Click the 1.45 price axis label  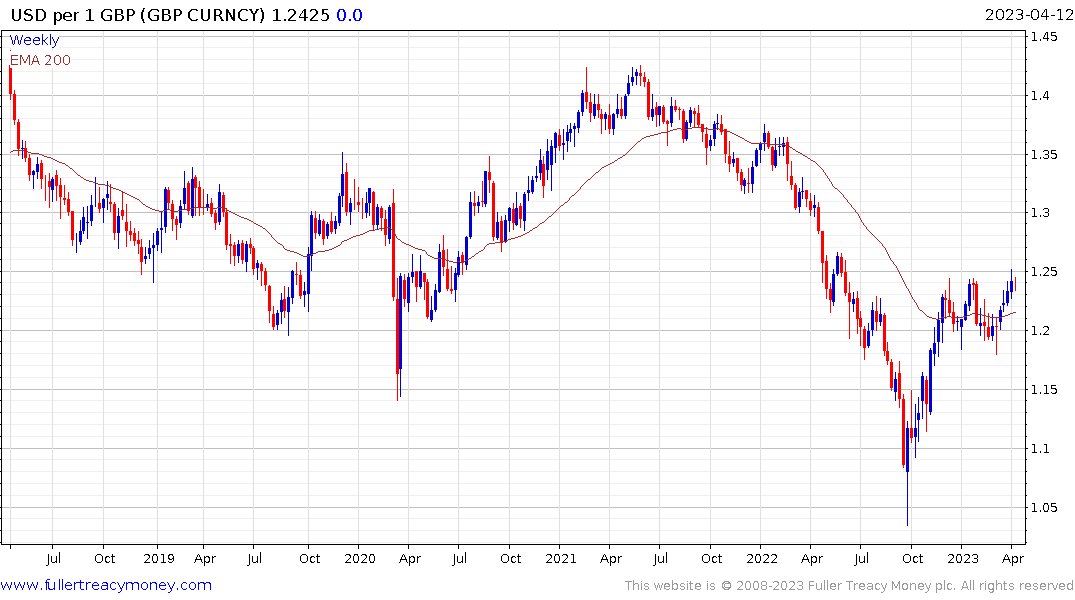click(1044, 37)
